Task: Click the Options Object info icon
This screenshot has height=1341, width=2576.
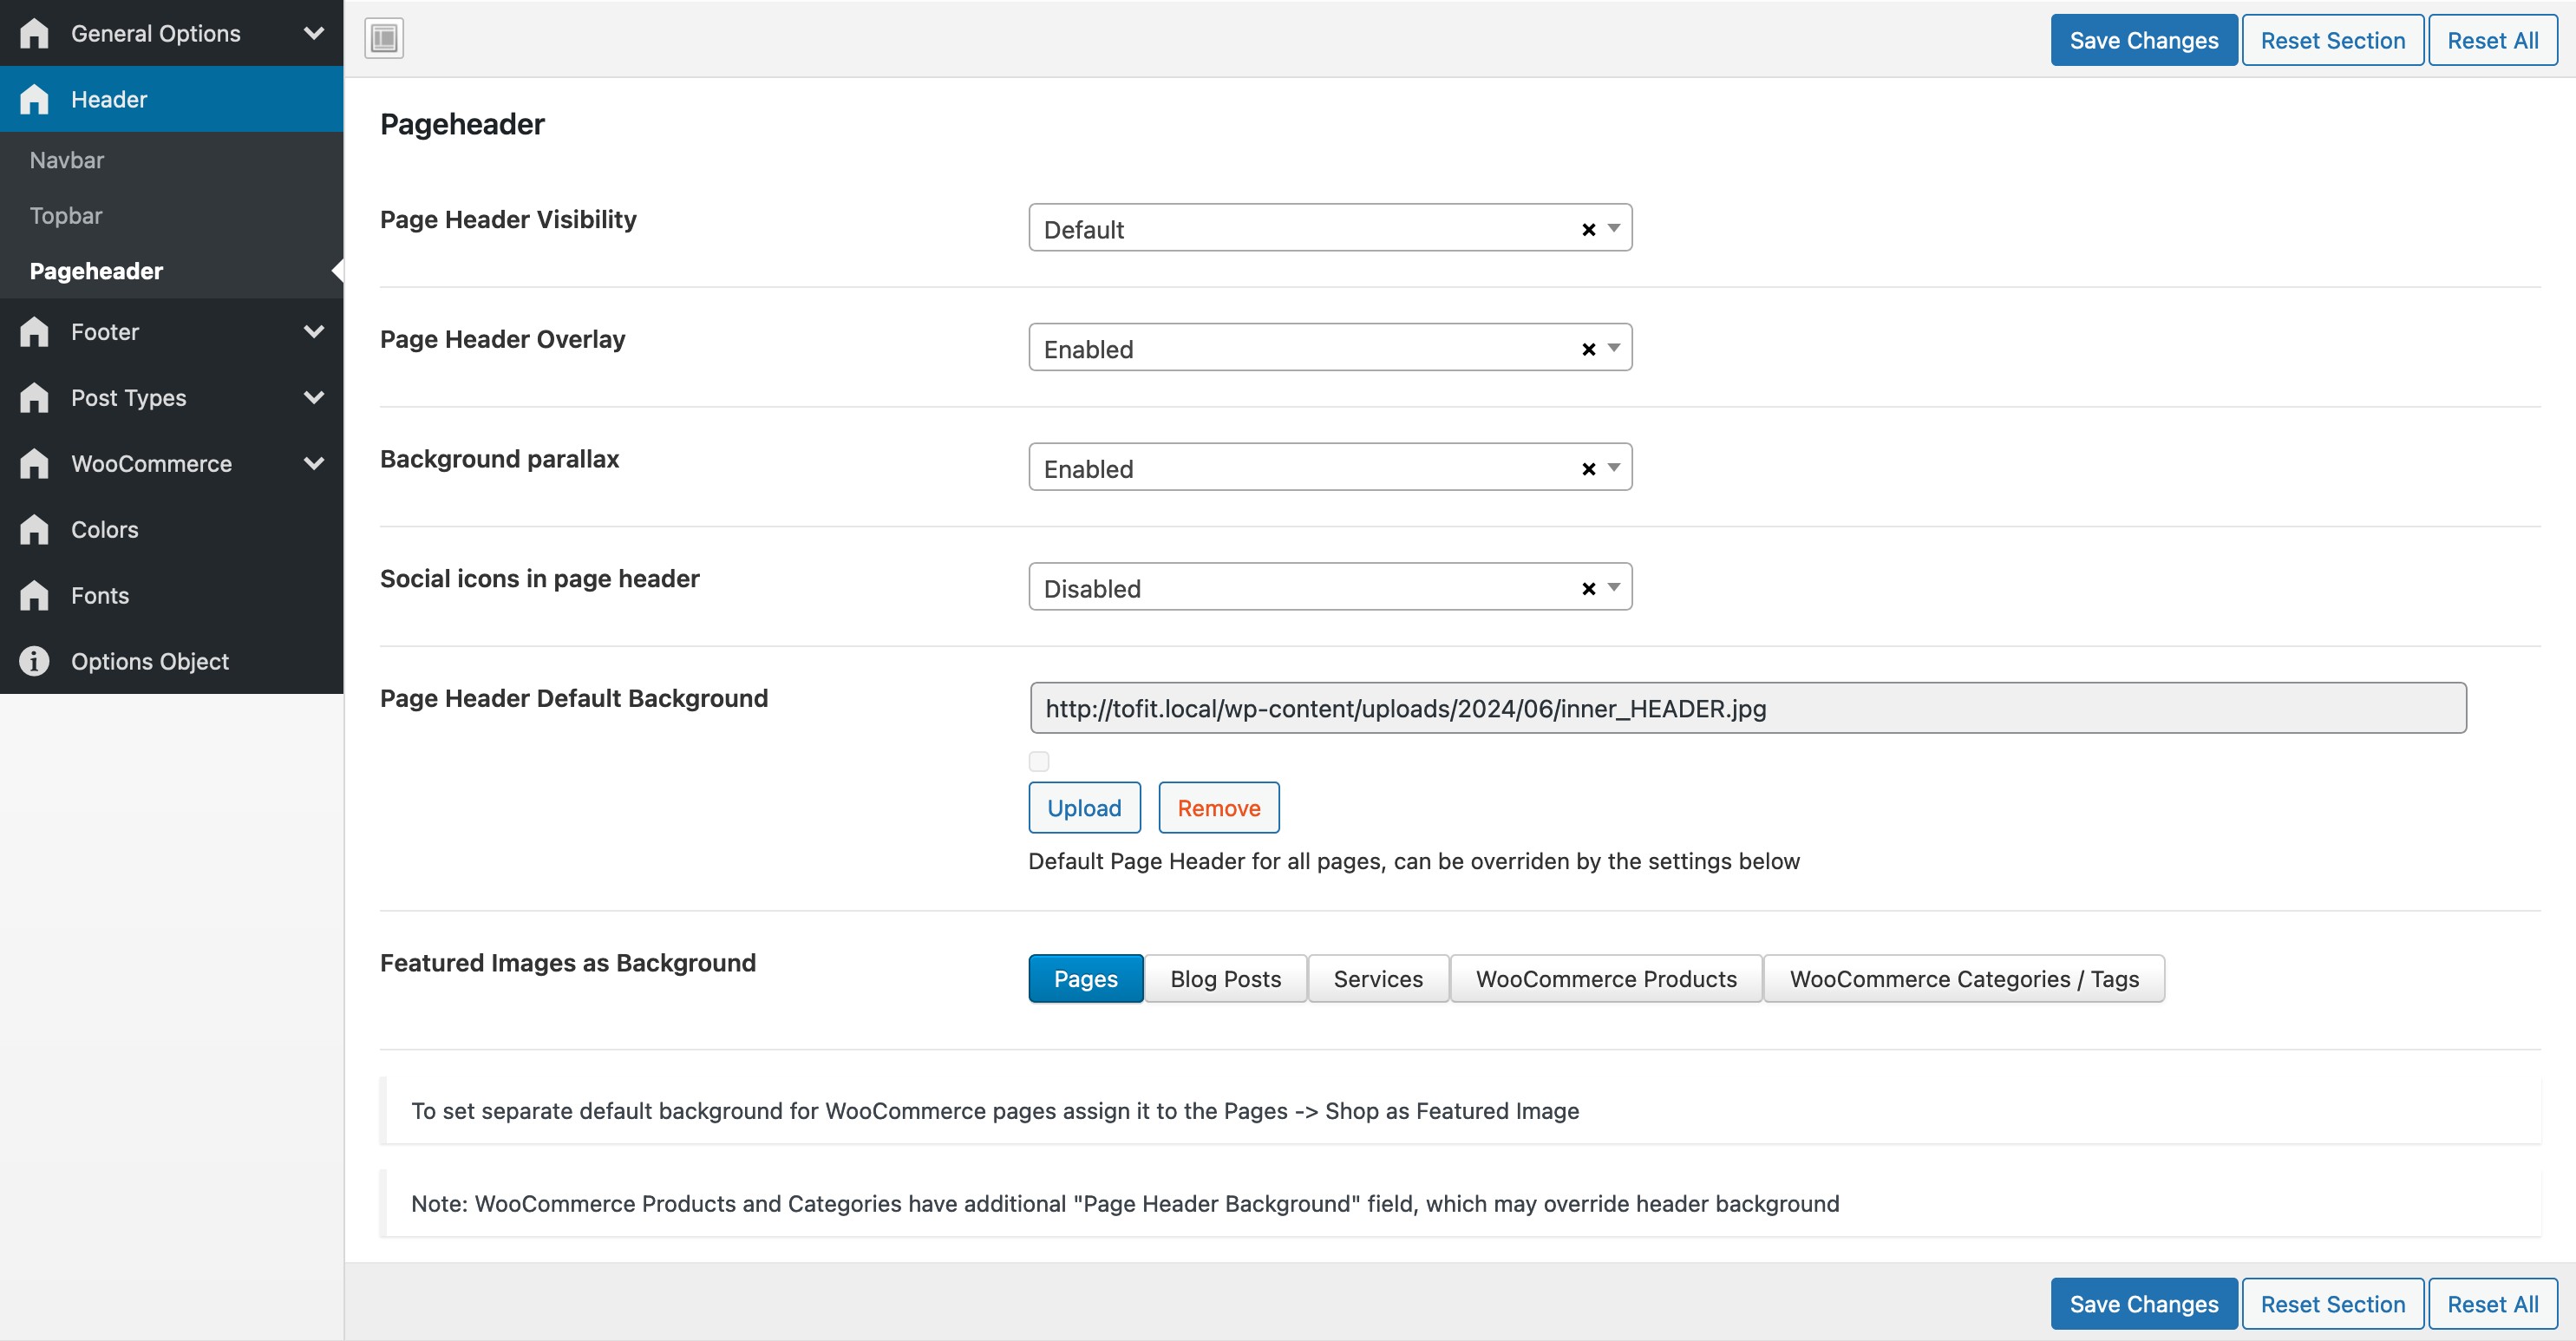Action: [x=34, y=661]
